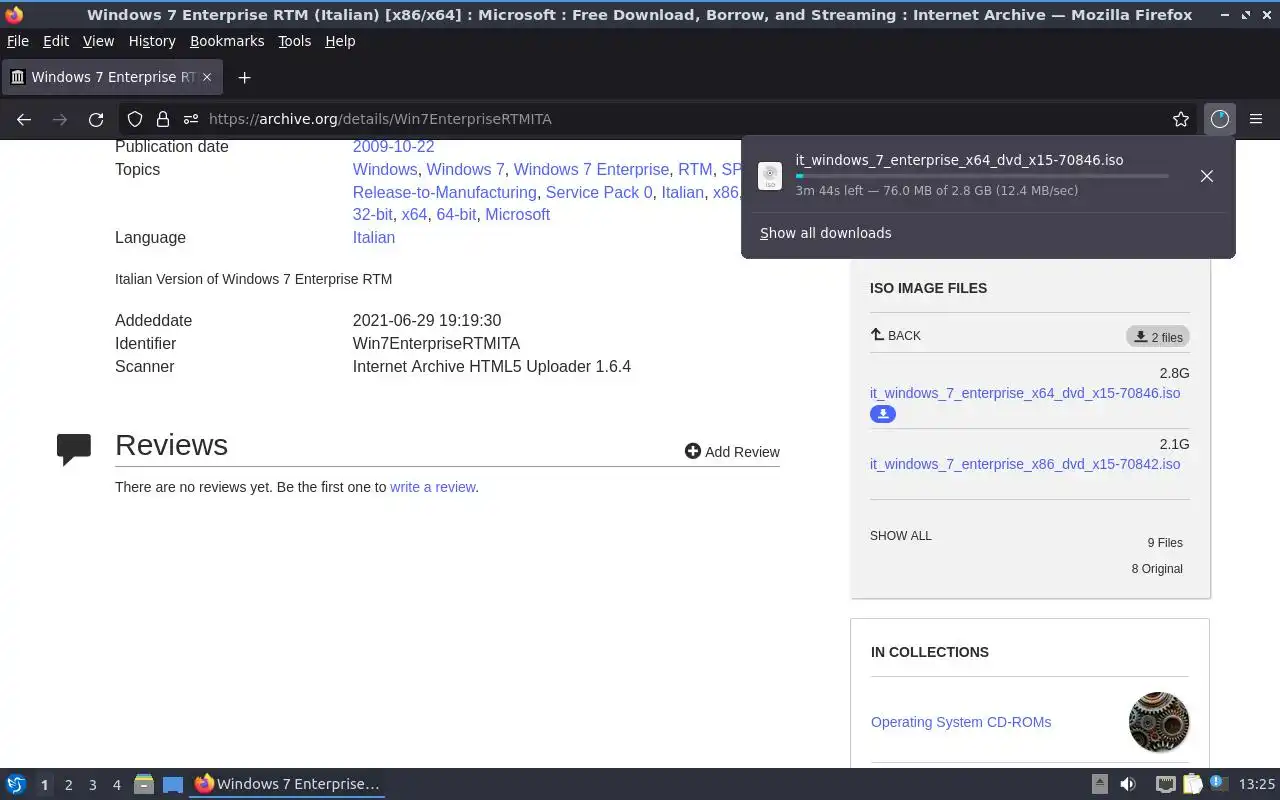Open the RTM topic link
Viewport: 1280px width, 800px height.
695,169
